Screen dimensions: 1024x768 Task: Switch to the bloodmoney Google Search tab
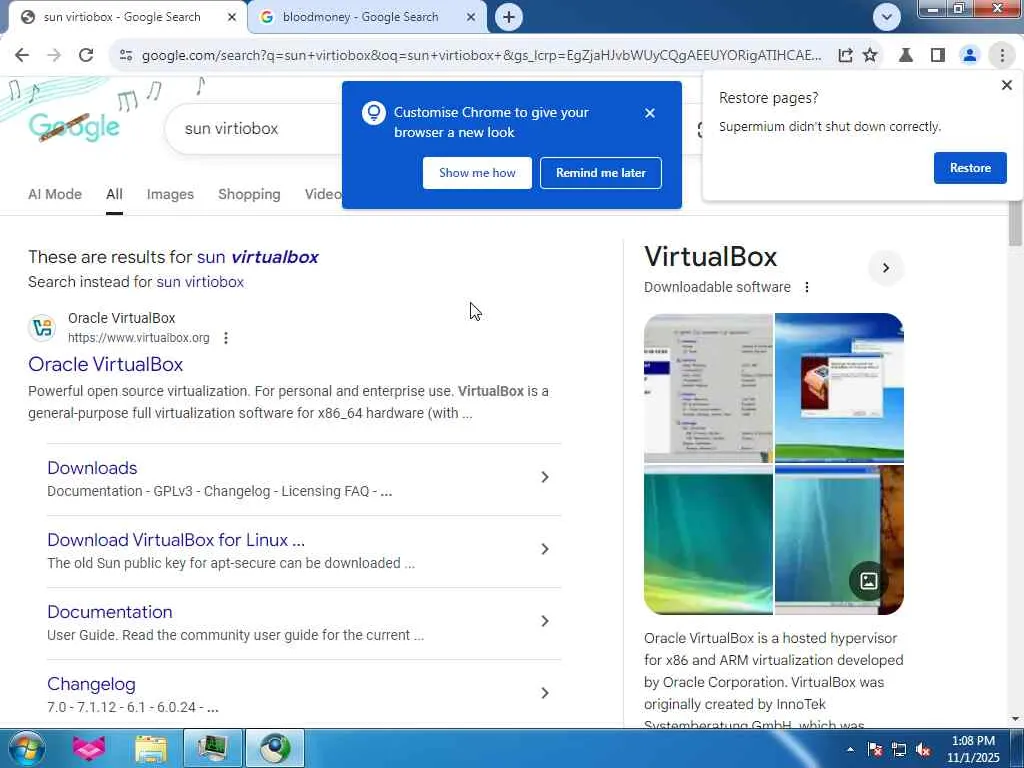pos(360,17)
